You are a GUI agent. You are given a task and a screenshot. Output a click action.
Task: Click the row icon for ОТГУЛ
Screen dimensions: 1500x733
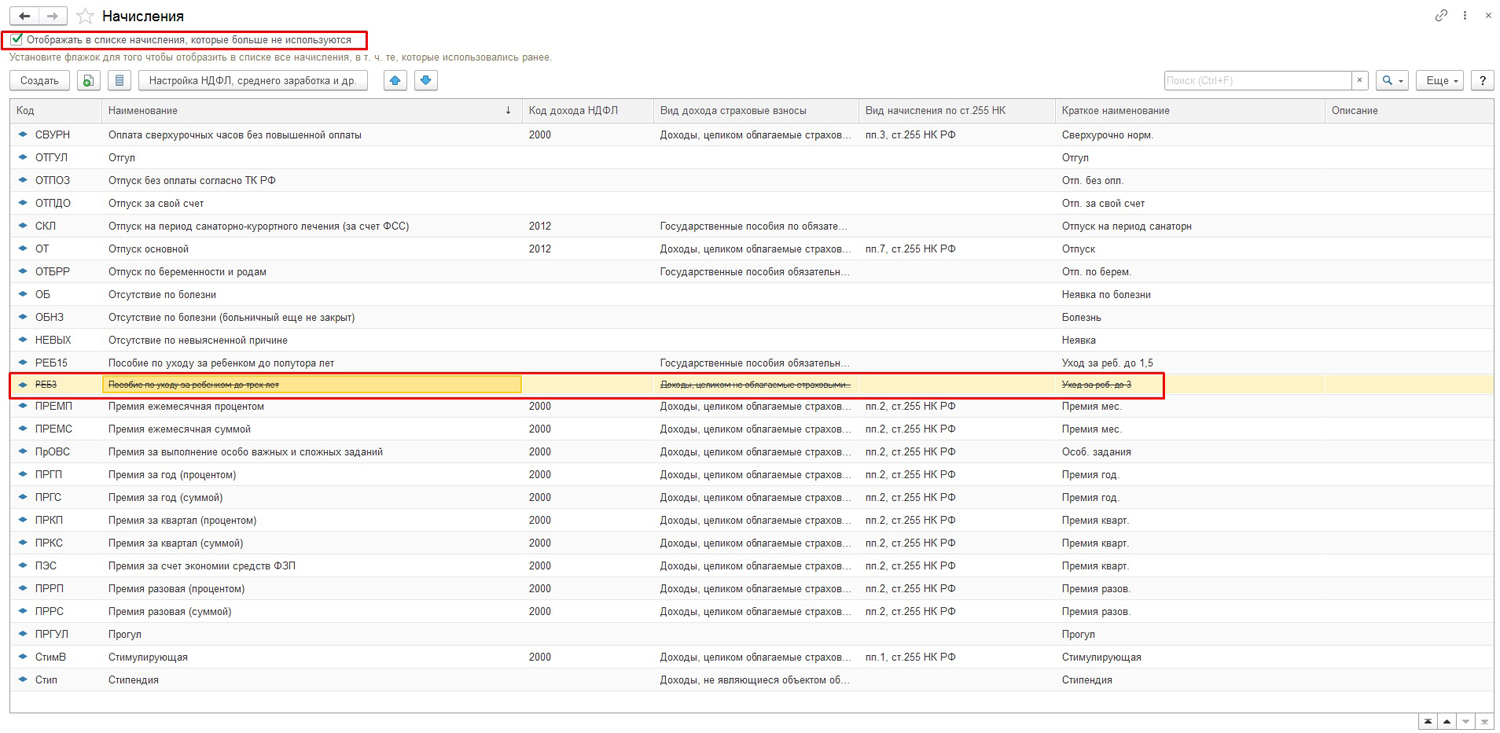coord(23,157)
